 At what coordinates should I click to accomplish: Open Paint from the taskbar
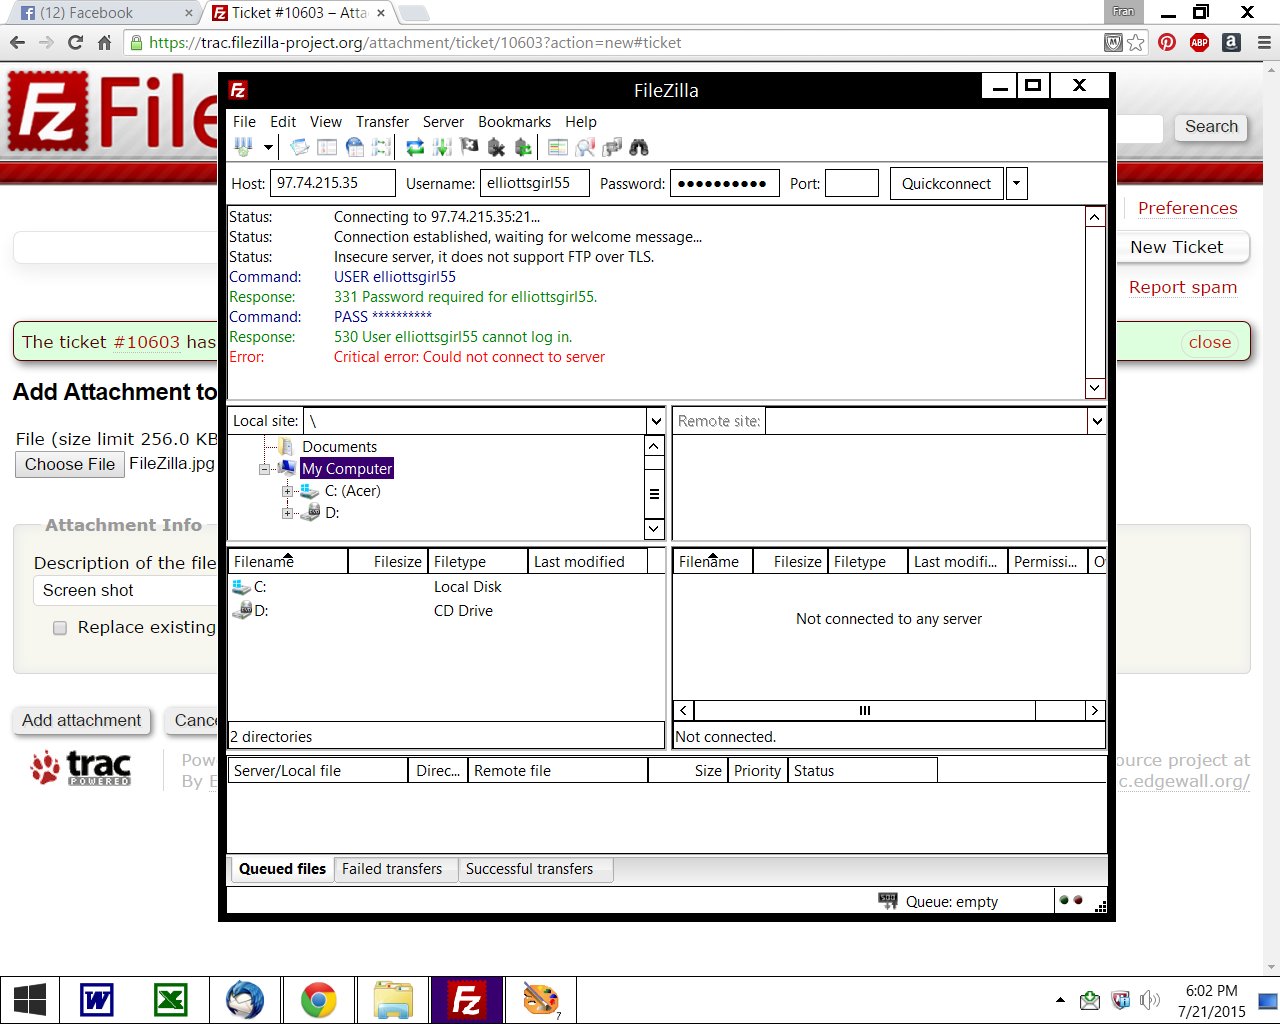click(541, 1000)
